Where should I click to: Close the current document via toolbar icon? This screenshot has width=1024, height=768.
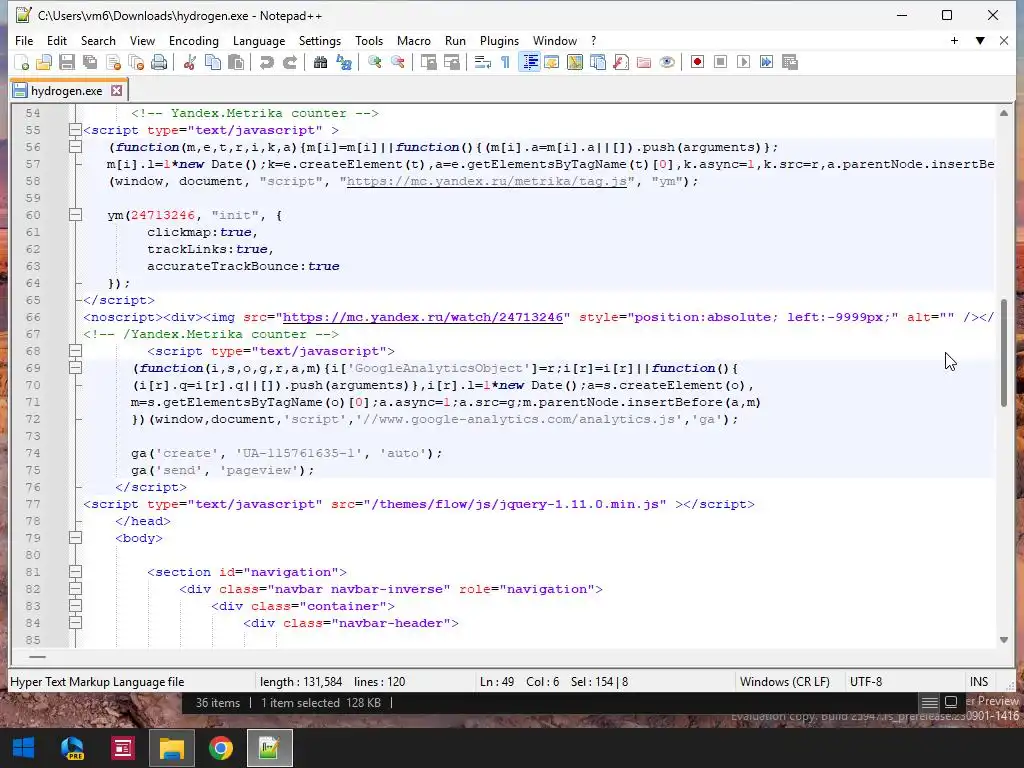114,62
